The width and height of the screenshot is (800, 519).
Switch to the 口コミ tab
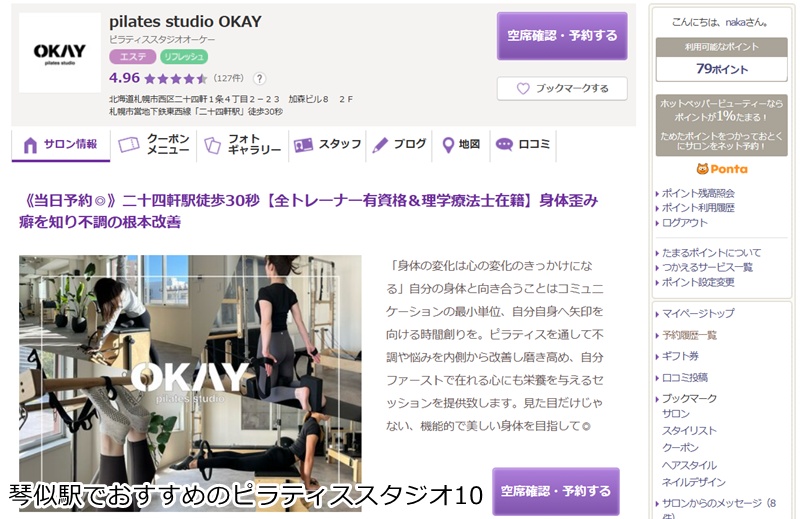point(523,146)
